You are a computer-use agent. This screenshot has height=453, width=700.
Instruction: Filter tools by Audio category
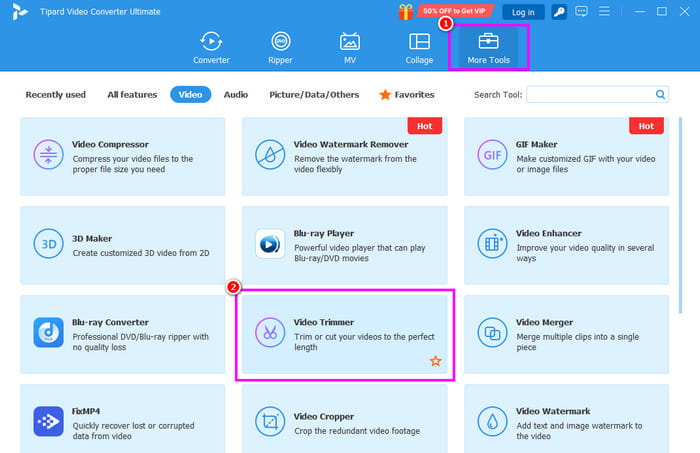tap(236, 95)
